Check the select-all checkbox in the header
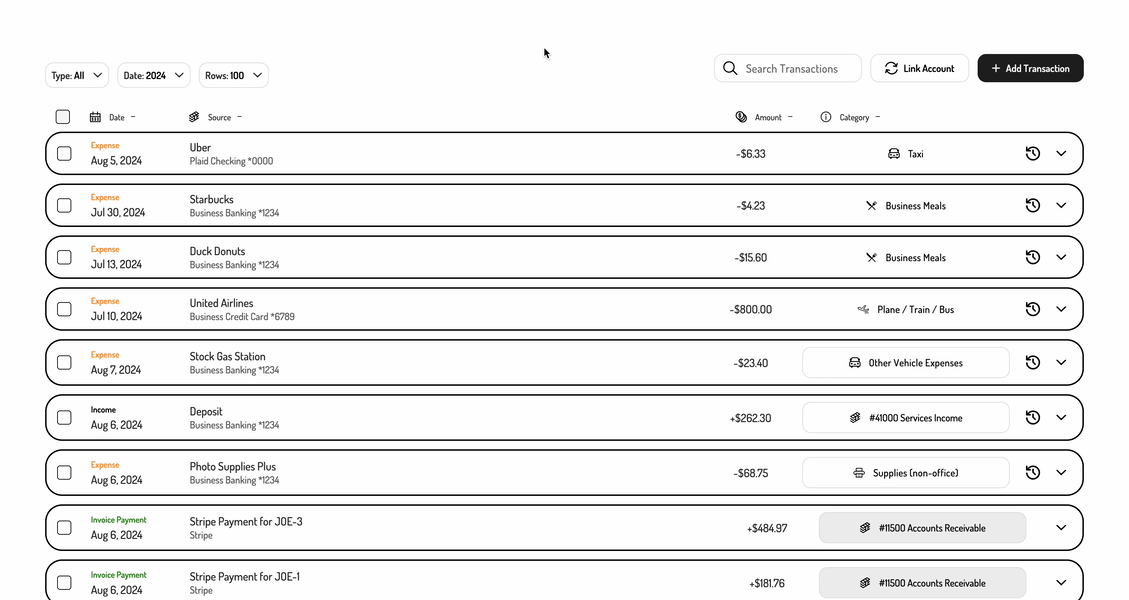The image size is (1129, 600). 62,116
